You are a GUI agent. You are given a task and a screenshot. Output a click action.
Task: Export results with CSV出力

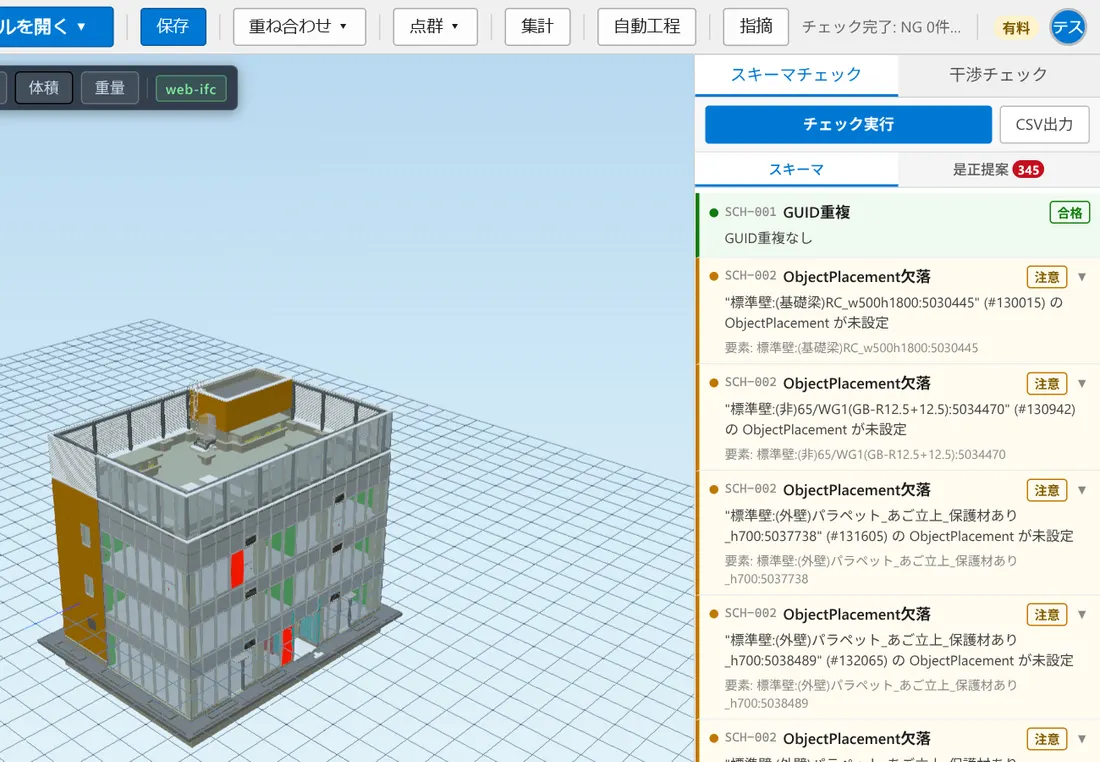point(1044,124)
